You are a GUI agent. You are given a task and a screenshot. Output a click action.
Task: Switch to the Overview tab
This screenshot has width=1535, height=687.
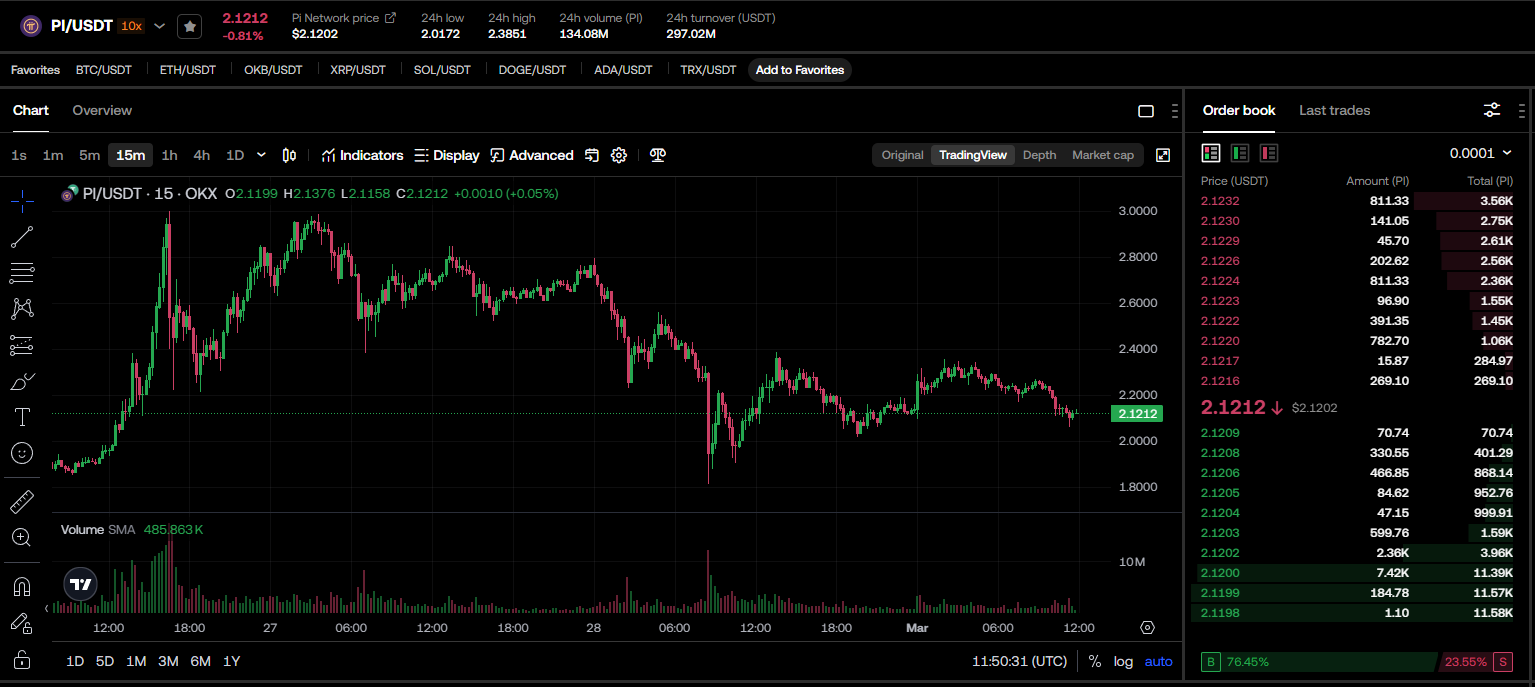click(102, 110)
